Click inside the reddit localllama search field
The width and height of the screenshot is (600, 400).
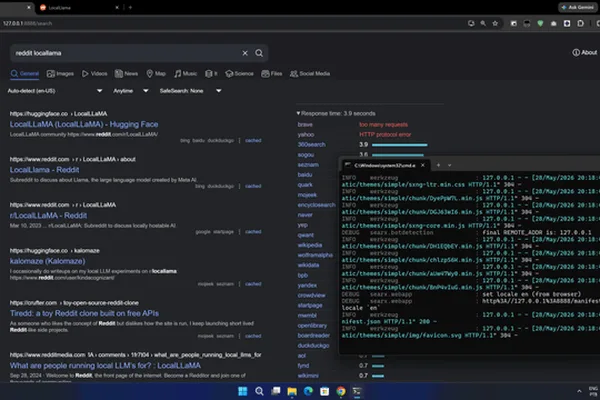[x=126, y=53]
